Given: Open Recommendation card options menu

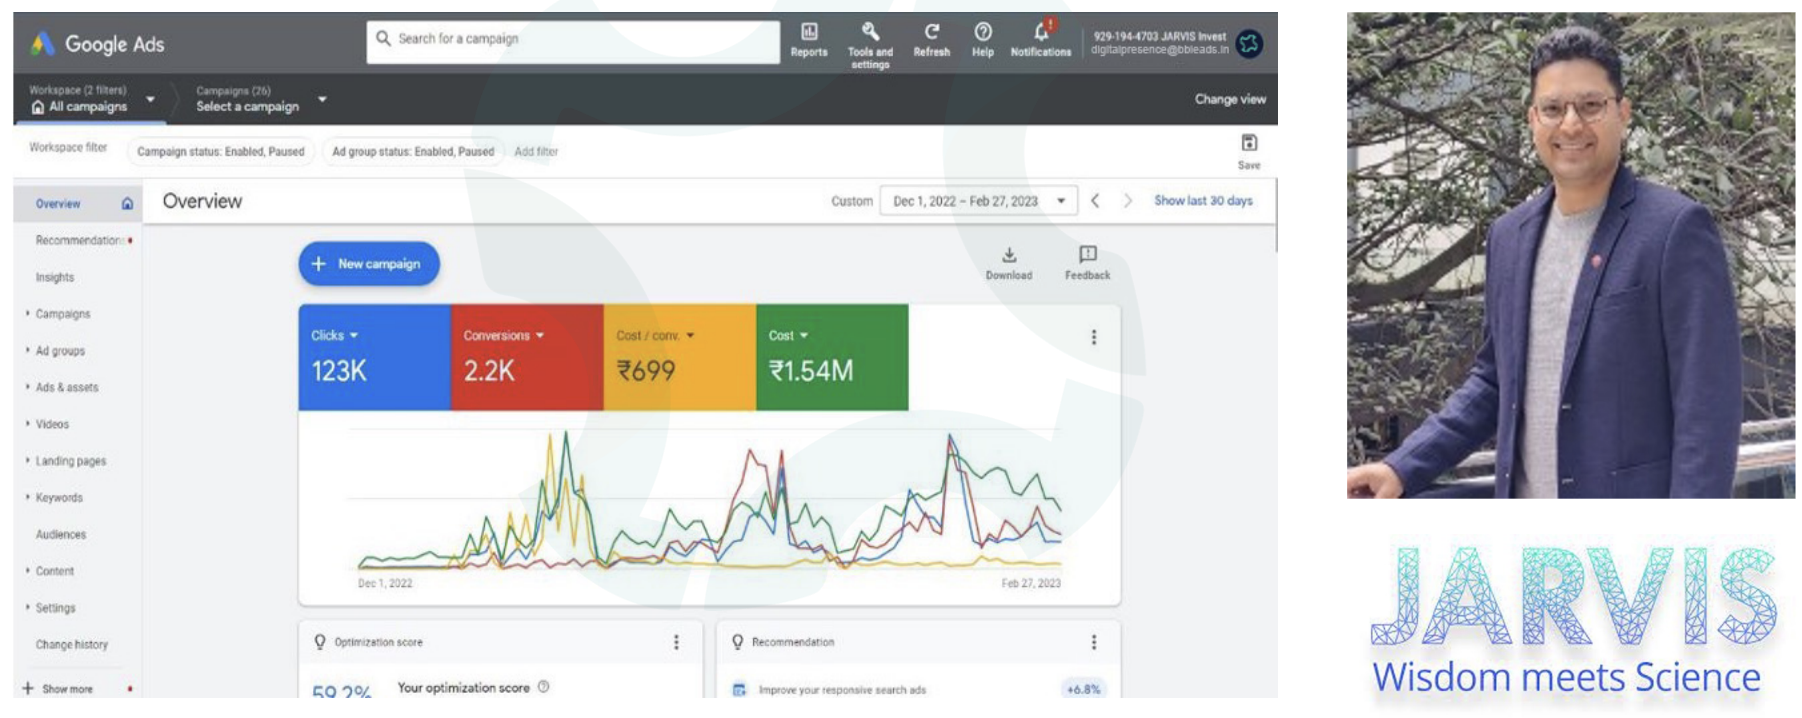Looking at the screenshot, I should click(1094, 642).
